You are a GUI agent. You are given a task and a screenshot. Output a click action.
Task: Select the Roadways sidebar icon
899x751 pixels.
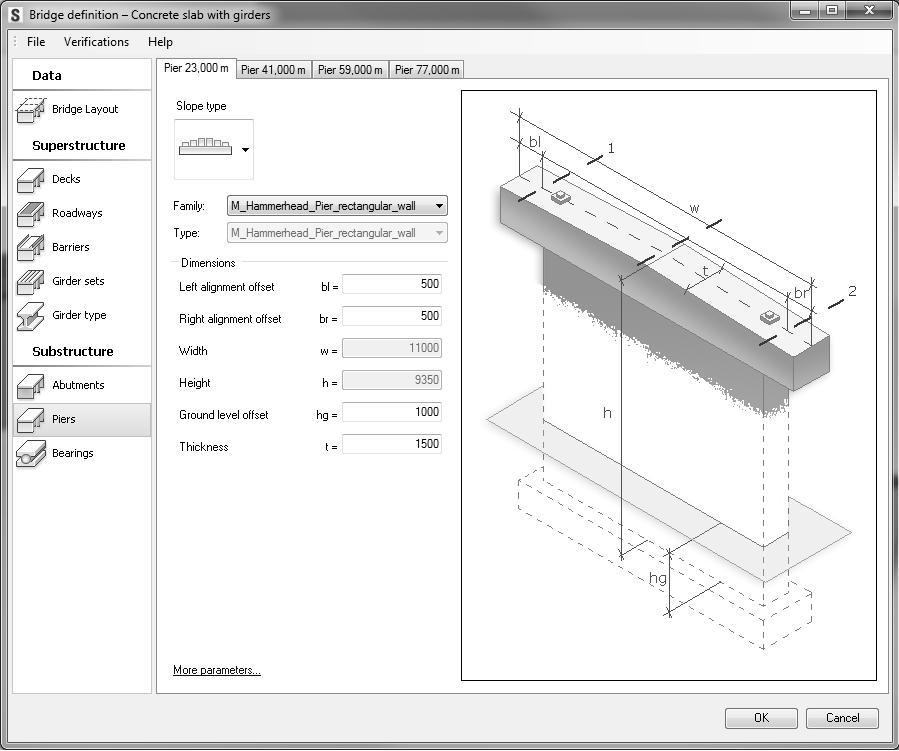pyautogui.click(x=31, y=214)
